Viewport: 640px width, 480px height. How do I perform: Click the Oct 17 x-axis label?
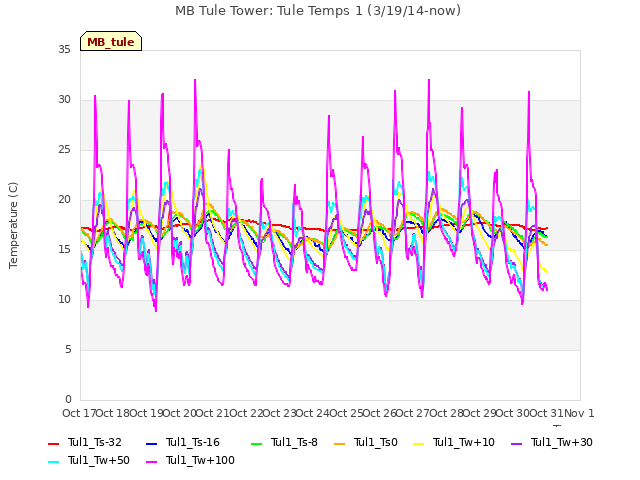[79, 413]
